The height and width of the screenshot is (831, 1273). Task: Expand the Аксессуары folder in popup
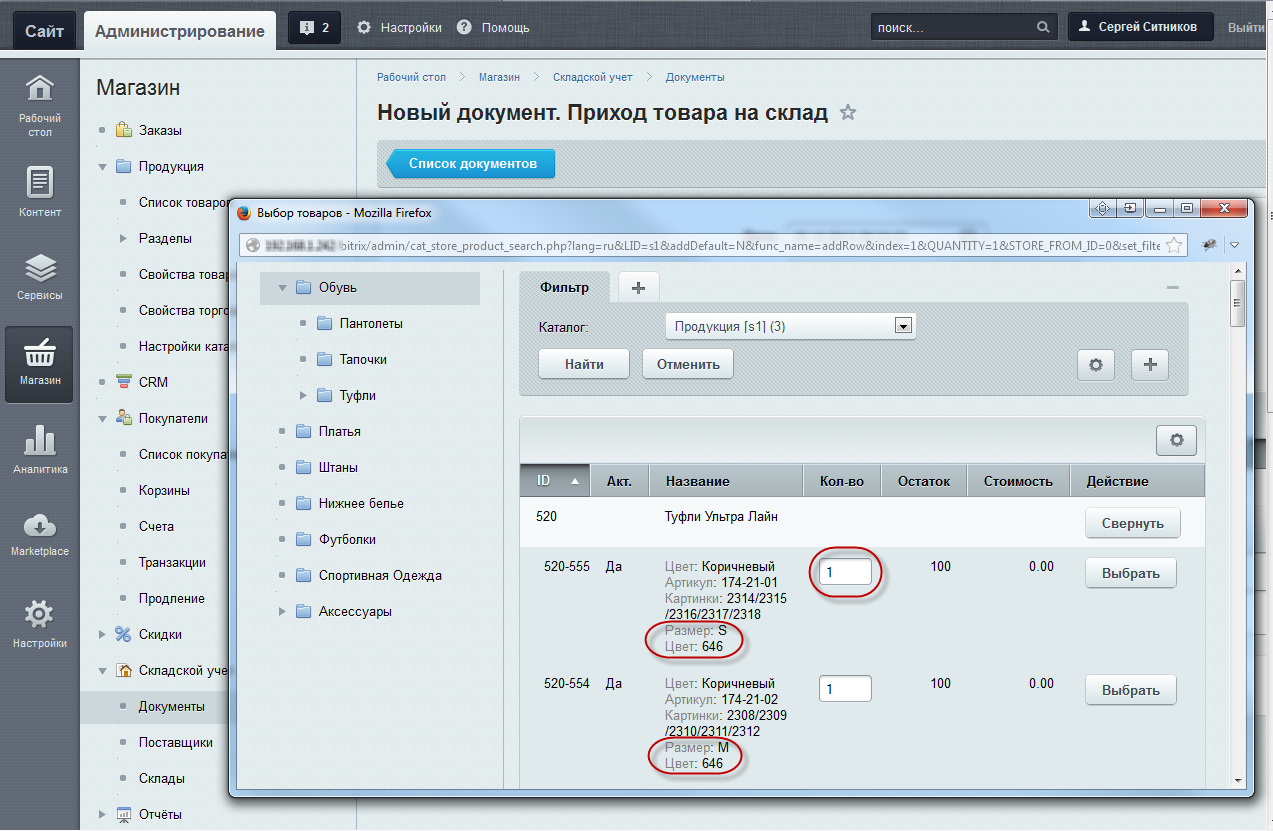(x=284, y=612)
